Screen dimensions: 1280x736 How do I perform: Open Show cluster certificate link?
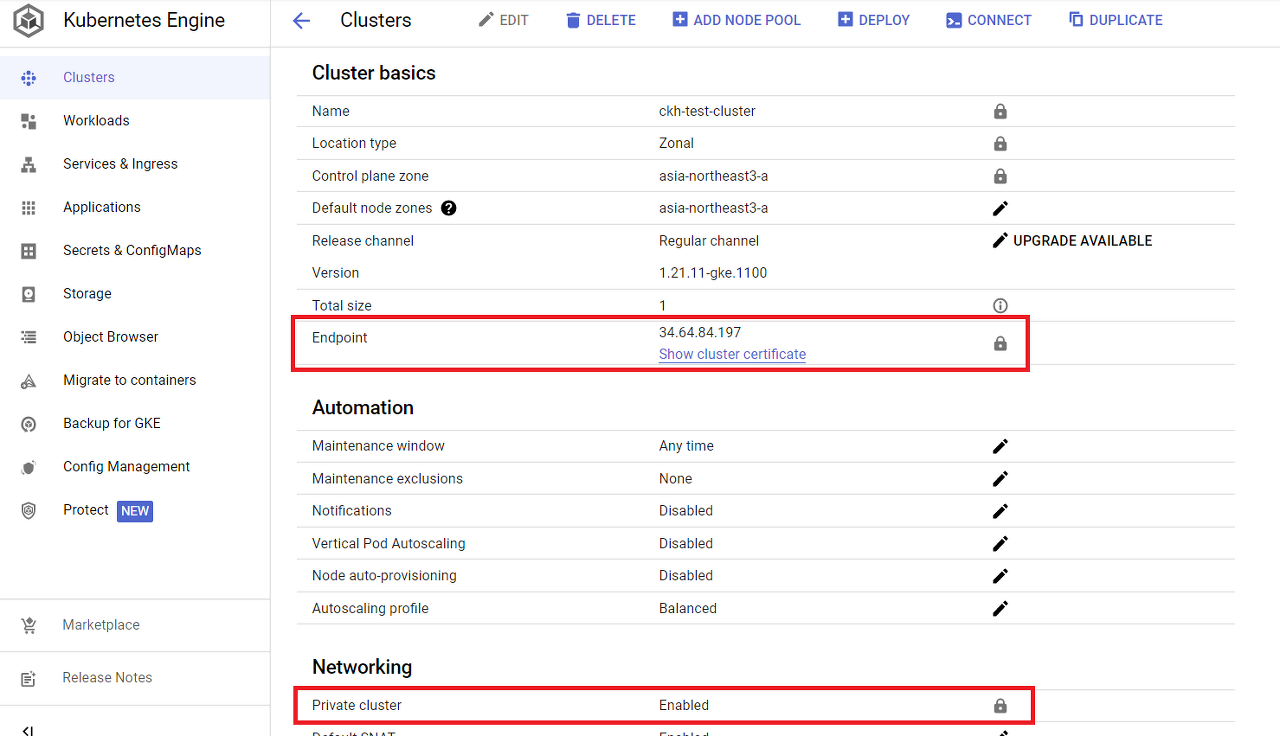(732, 354)
